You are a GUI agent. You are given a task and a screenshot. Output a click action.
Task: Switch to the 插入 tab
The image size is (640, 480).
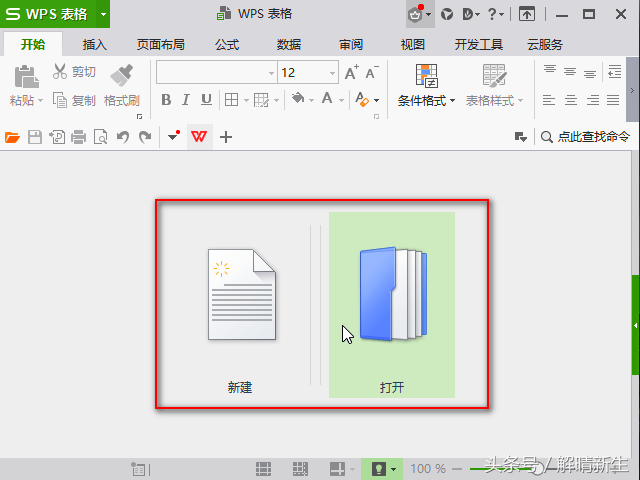coord(95,44)
